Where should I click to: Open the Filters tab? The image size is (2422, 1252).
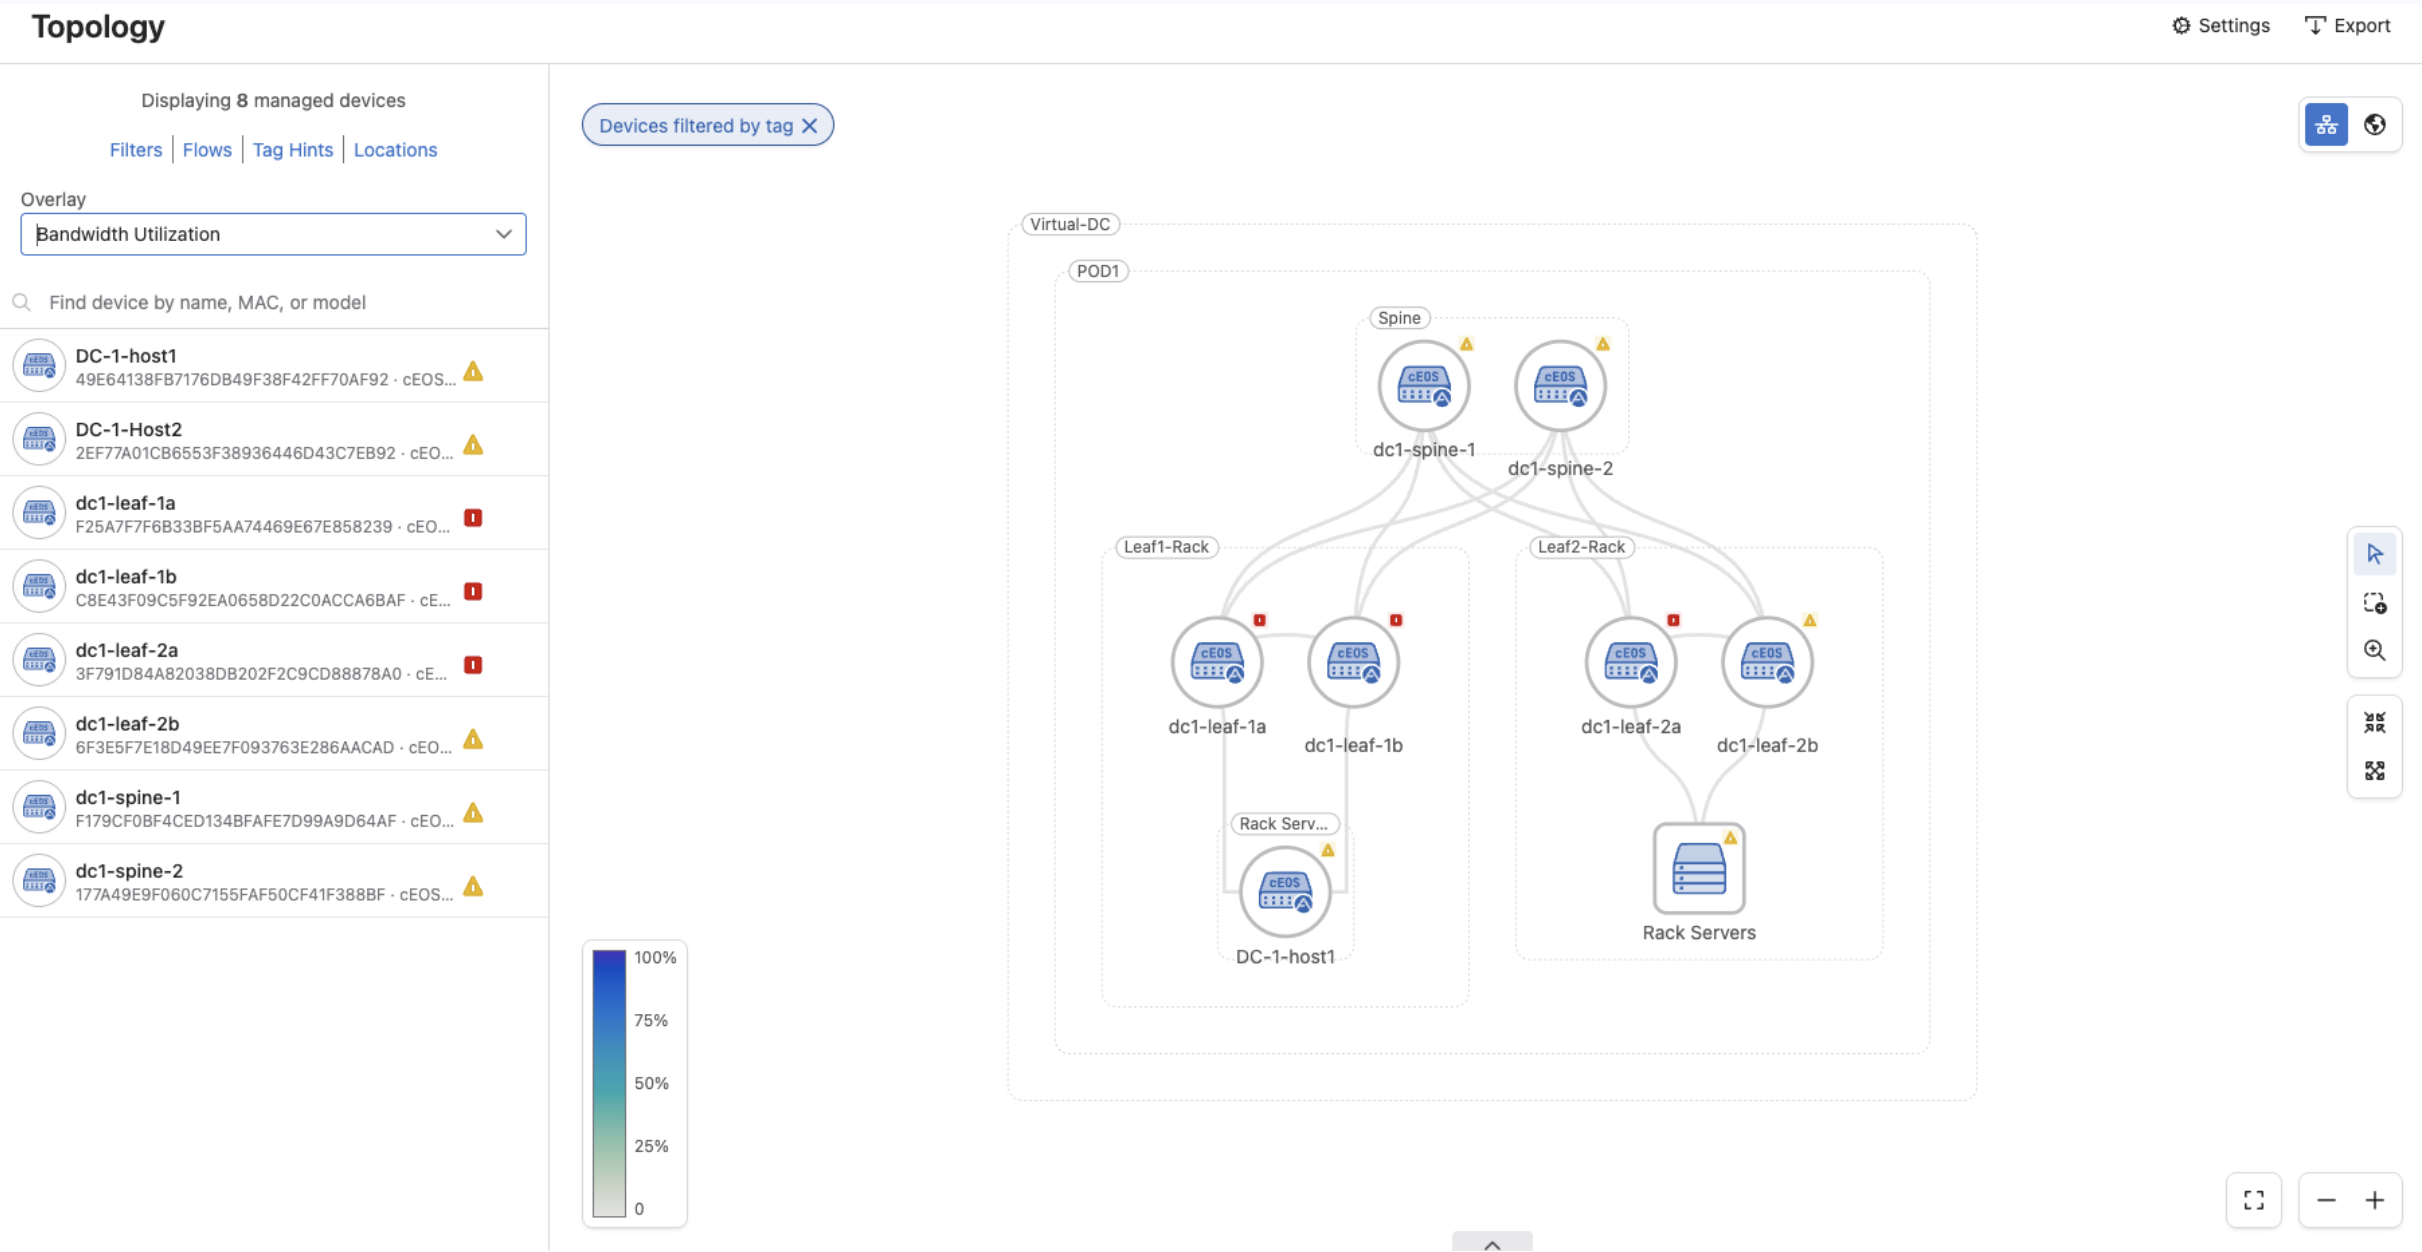click(x=136, y=150)
